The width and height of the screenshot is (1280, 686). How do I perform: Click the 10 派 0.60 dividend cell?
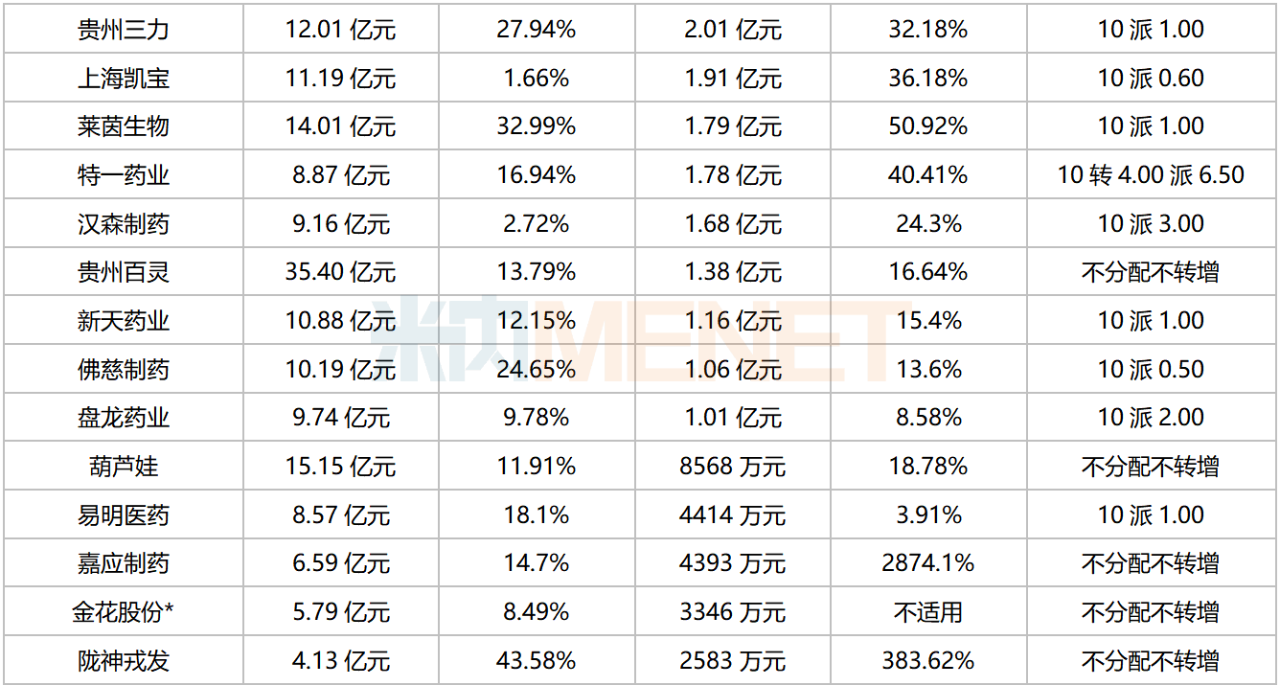tap(1150, 78)
